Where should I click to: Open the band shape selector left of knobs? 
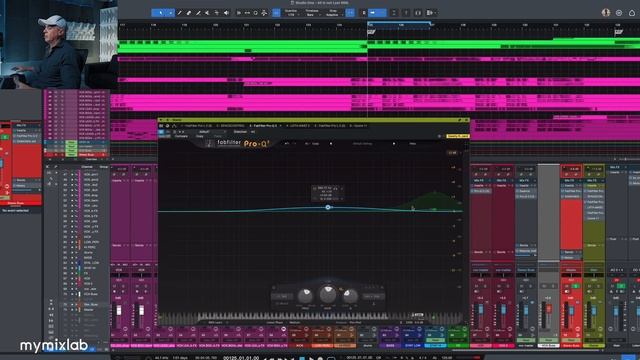pyautogui.click(x=282, y=296)
